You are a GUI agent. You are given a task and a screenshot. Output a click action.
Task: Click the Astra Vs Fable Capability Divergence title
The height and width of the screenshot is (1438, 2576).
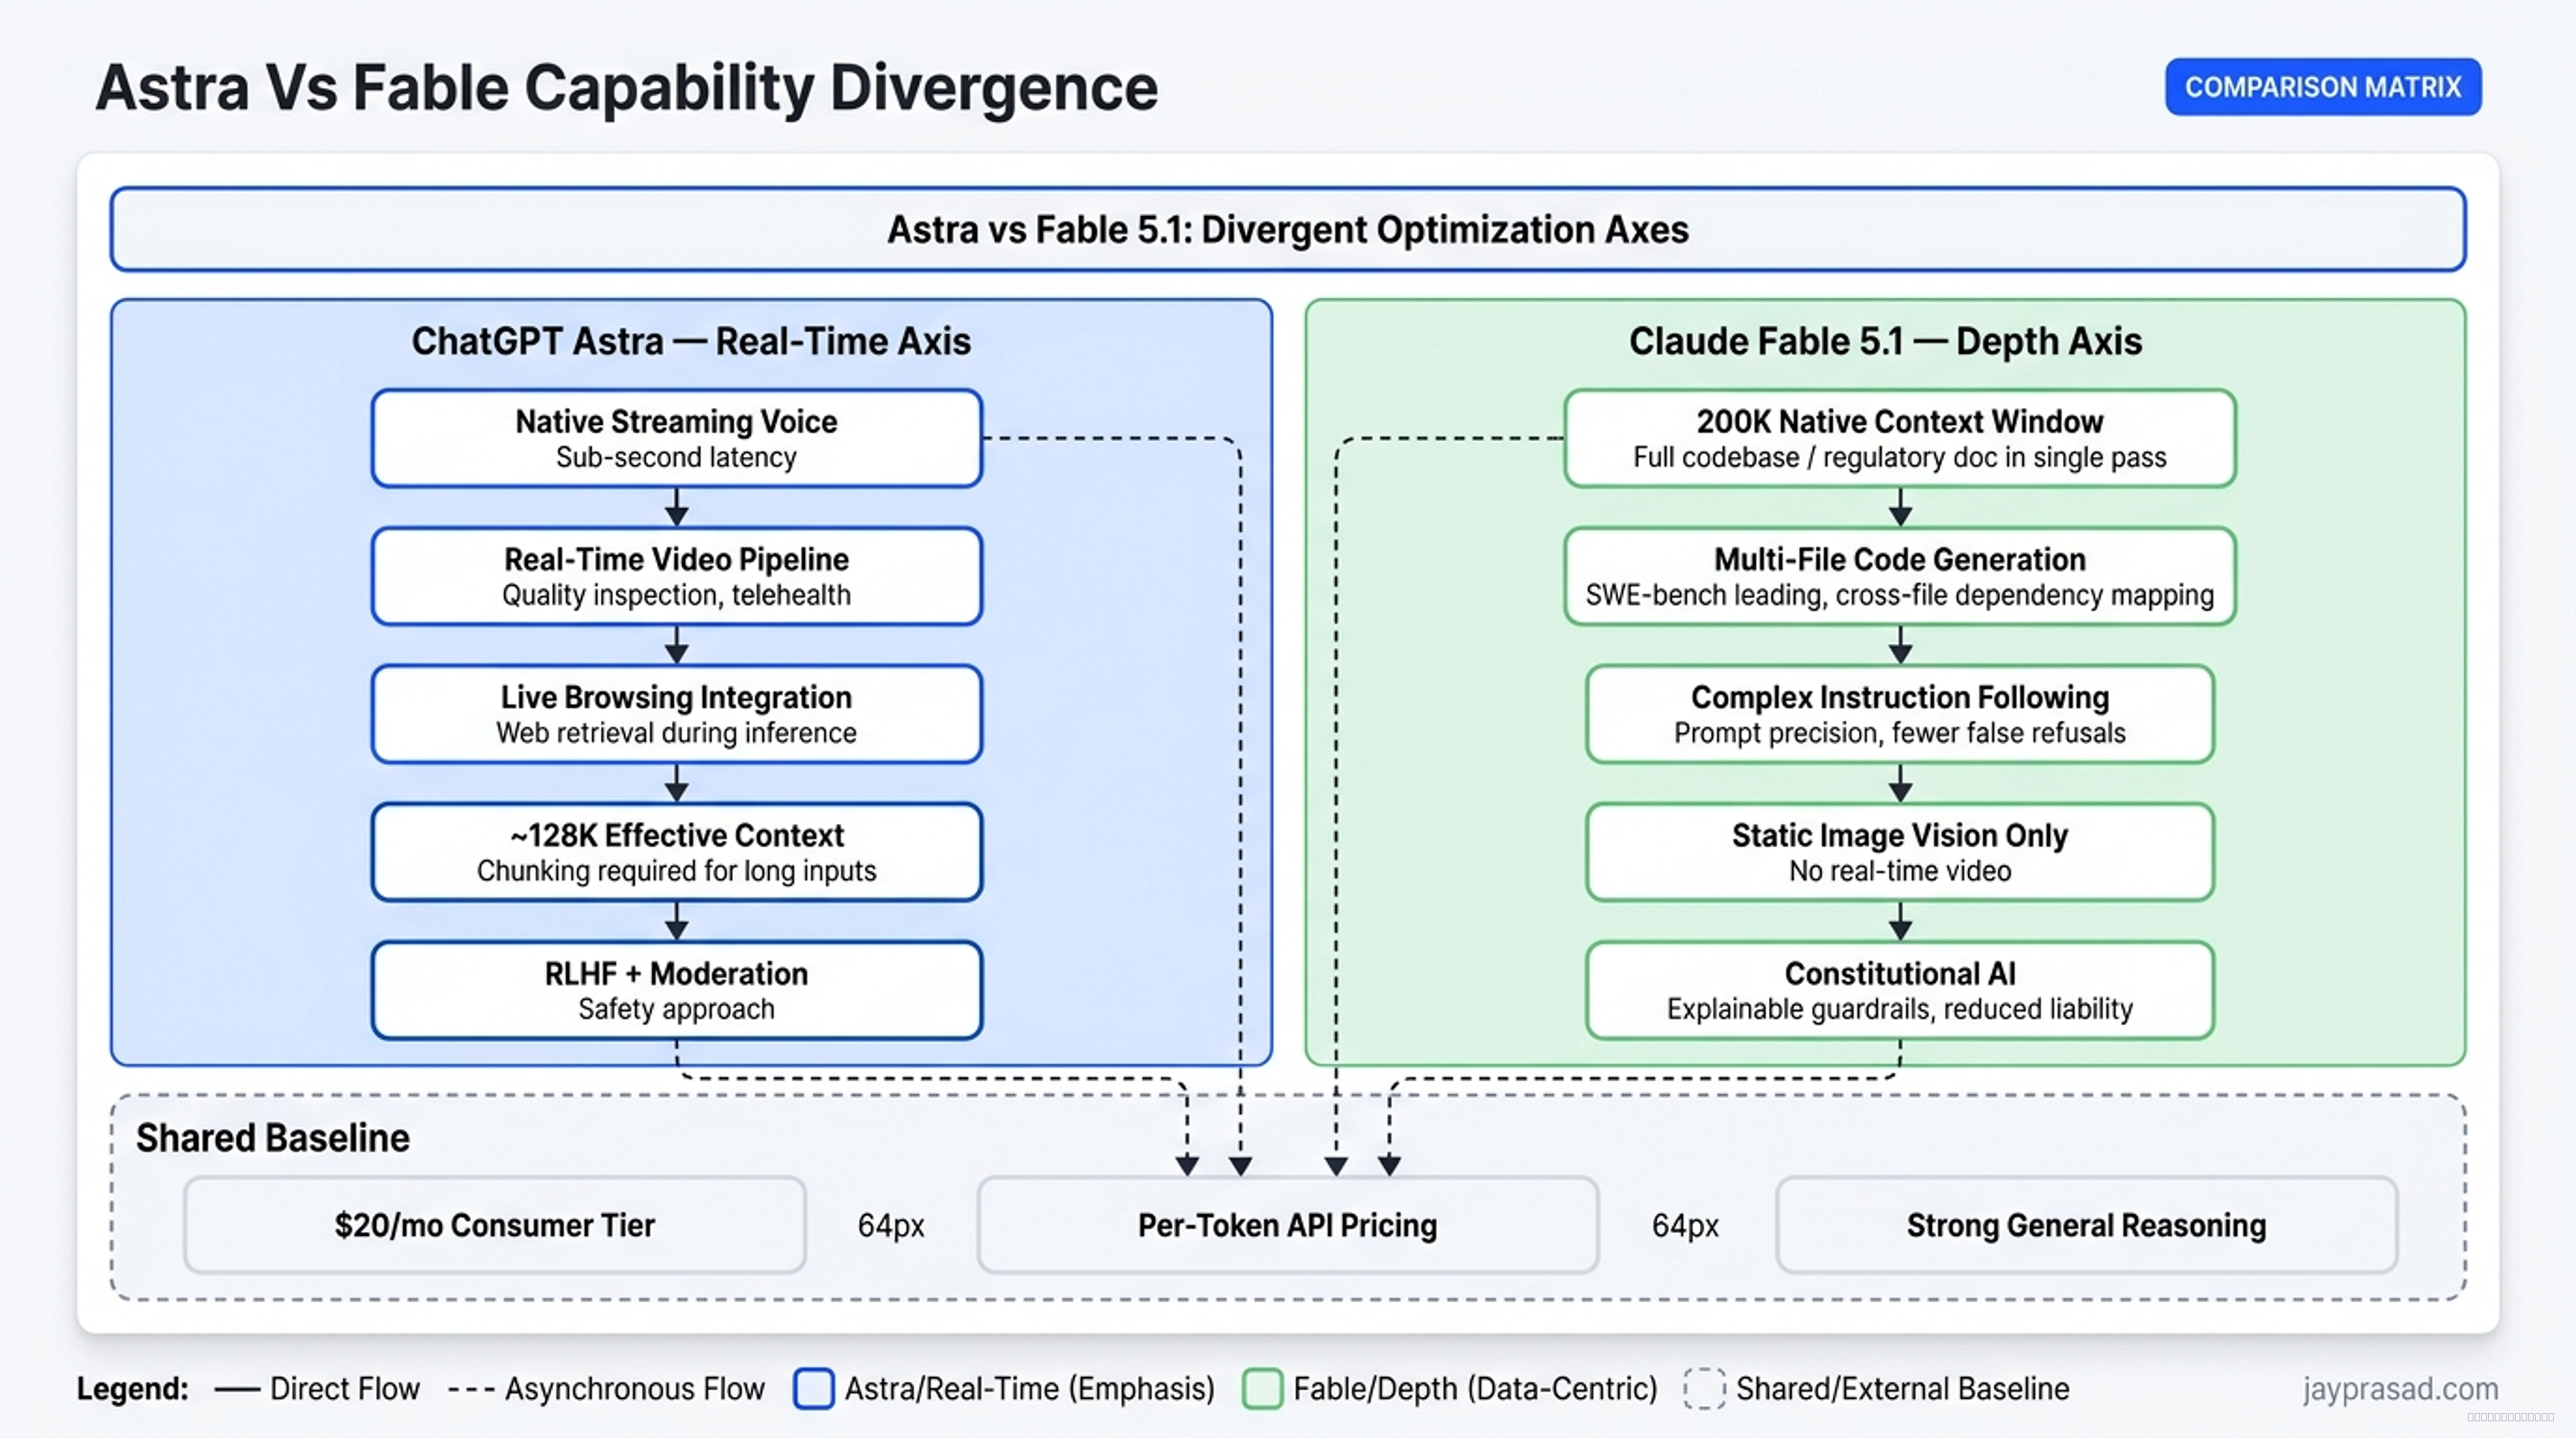[627, 88]
